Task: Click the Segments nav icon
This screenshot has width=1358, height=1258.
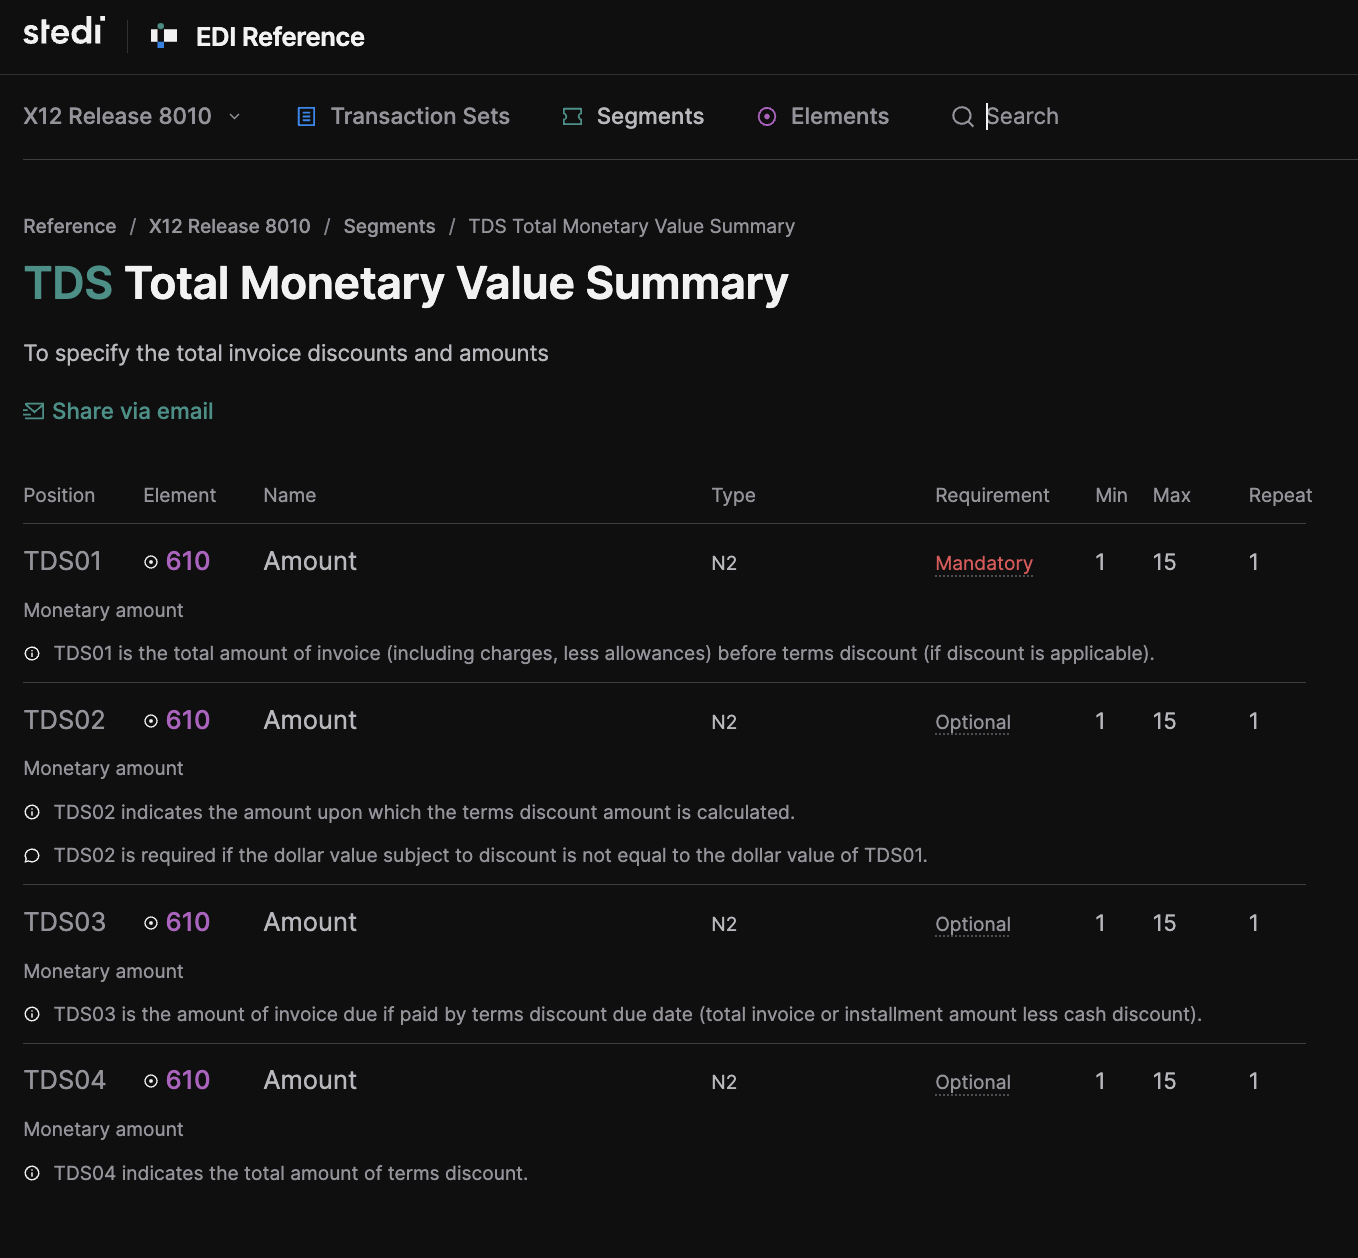Action: [x=572, y=117]
